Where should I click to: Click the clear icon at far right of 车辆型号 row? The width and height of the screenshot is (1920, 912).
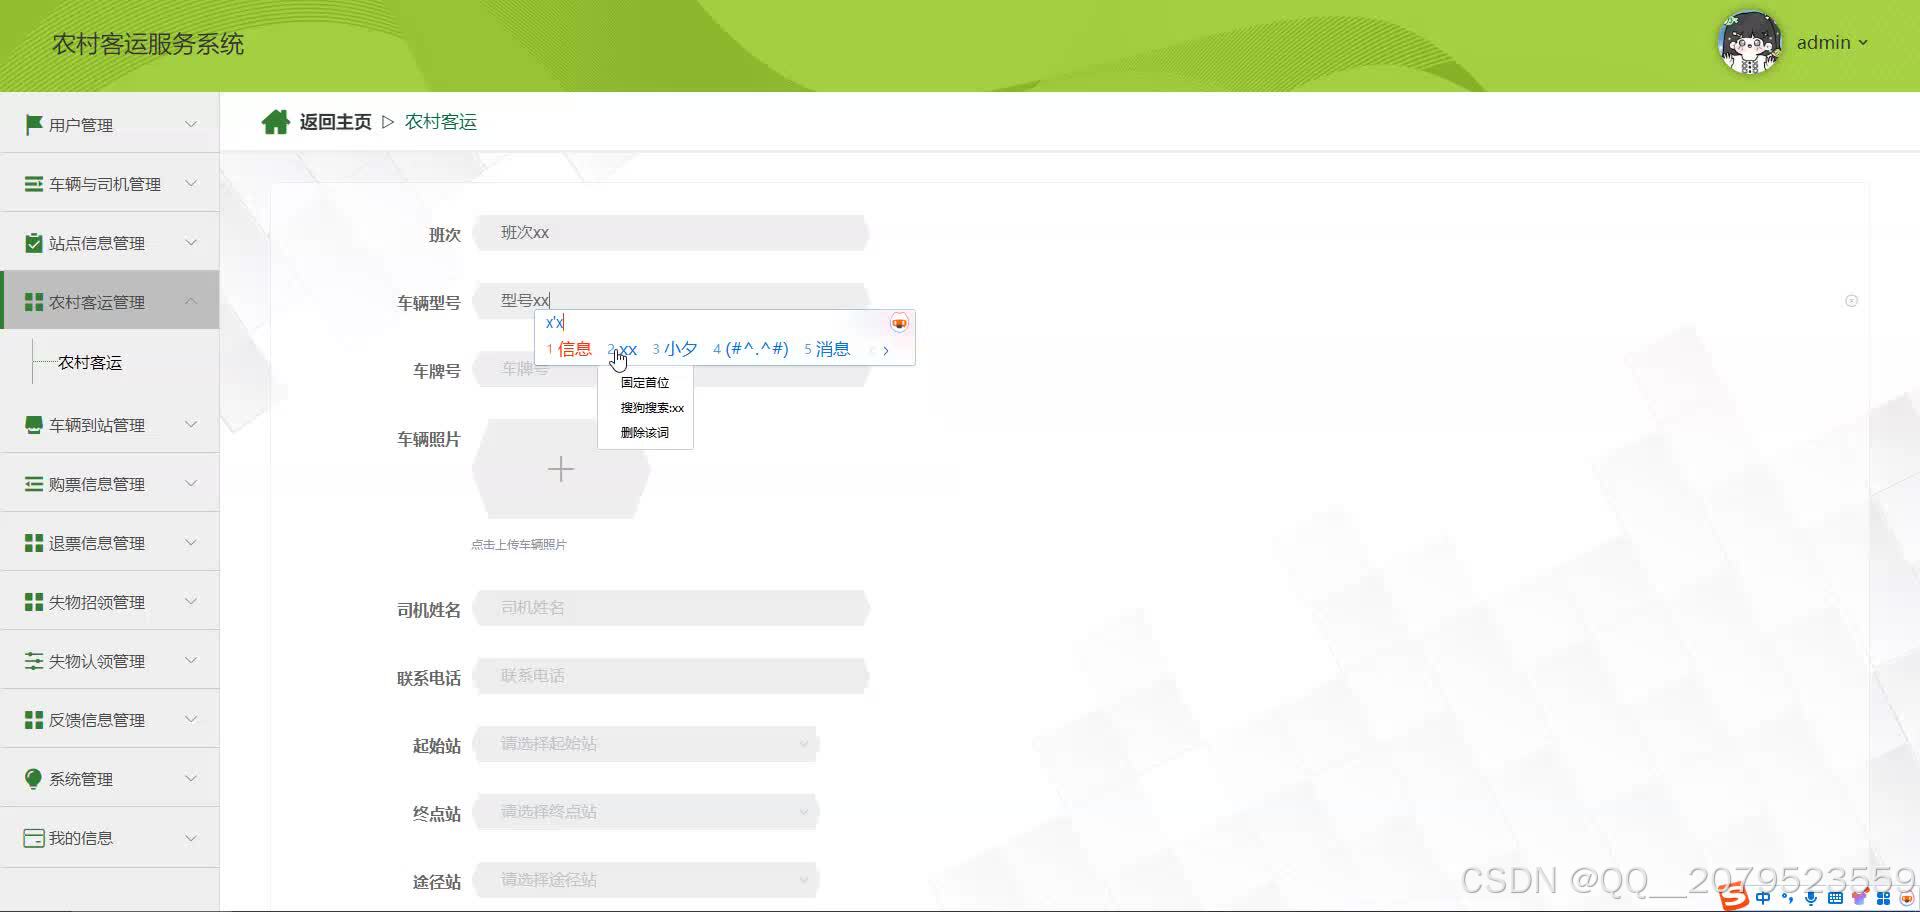1851,301
